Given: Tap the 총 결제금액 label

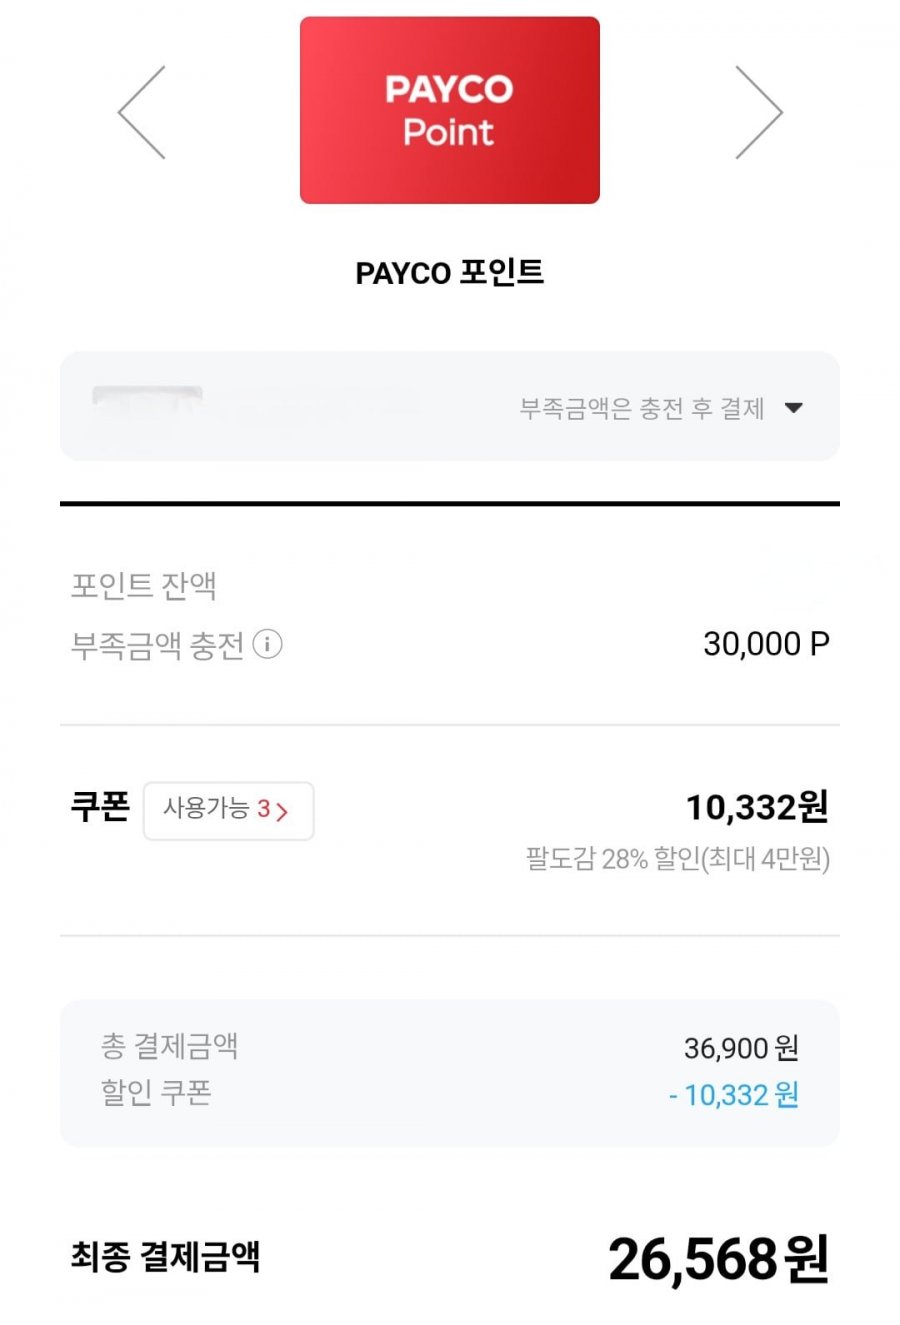Looking at the screenshot, I should [169, 1046].
